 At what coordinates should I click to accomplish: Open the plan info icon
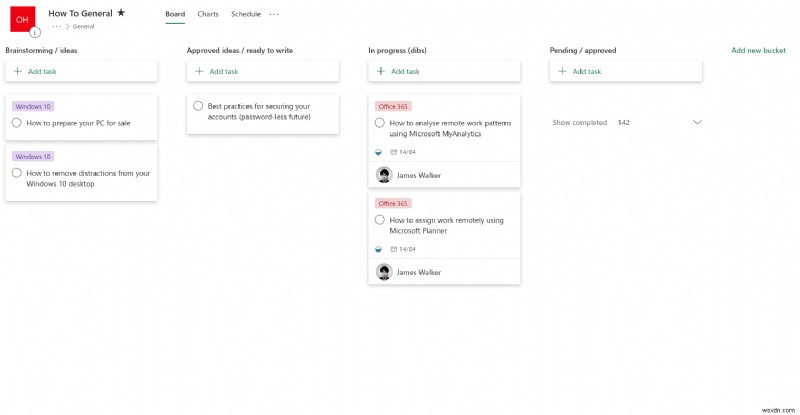[35, 33]
